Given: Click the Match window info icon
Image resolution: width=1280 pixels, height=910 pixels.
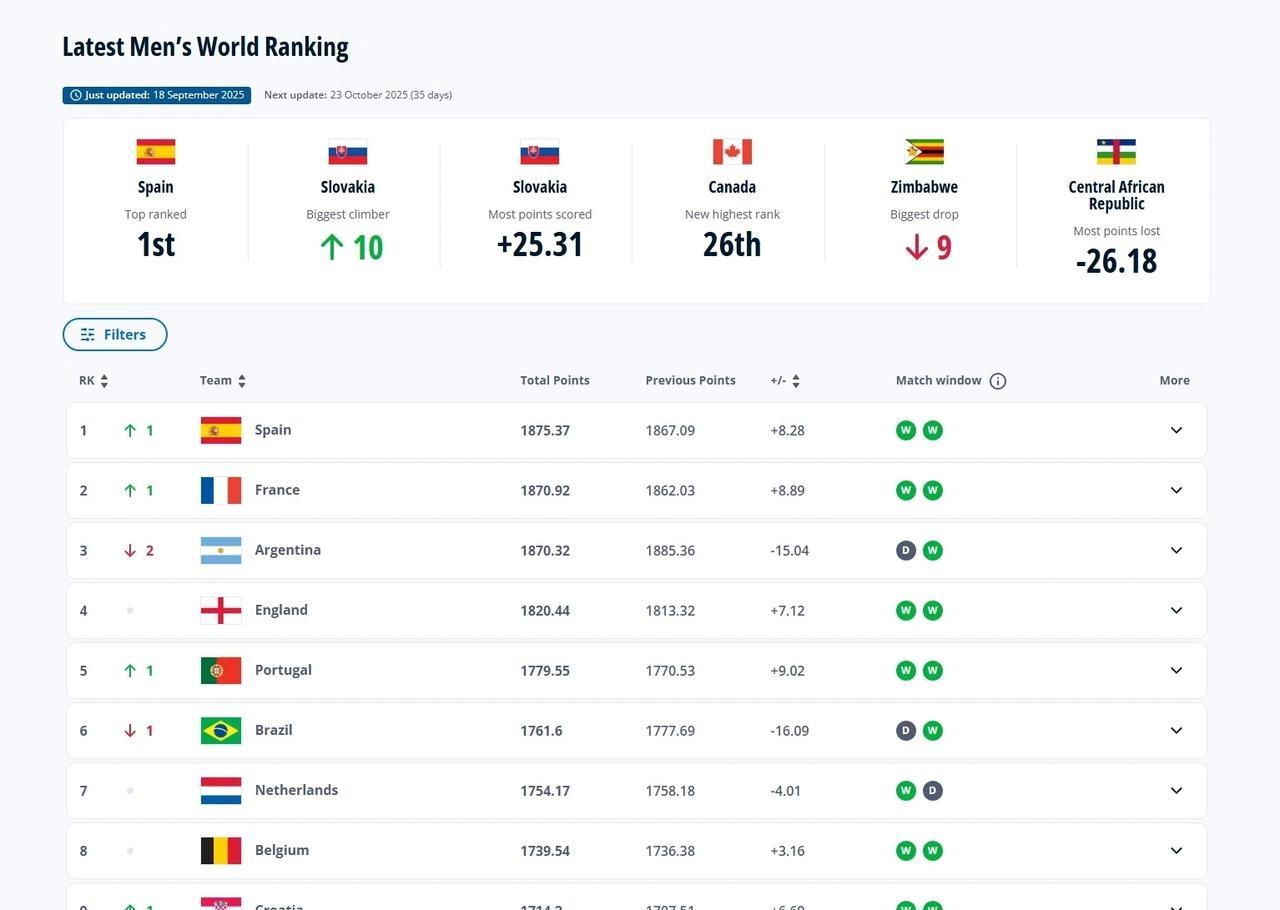Looking at the screenshot, I should (997, 381).
